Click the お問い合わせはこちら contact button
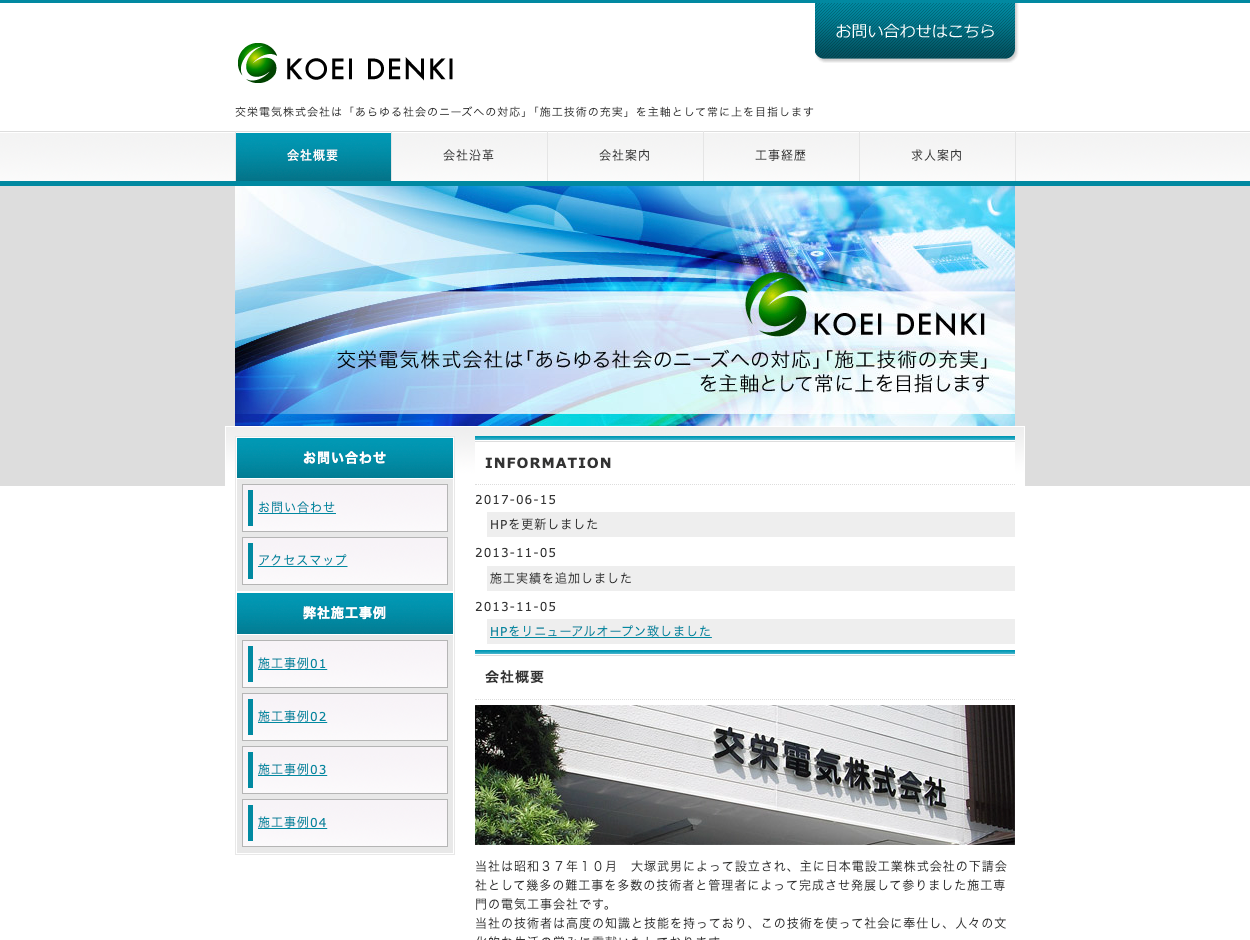The height and width of the screenshot is (940, 1250). [x=914, y=30]
